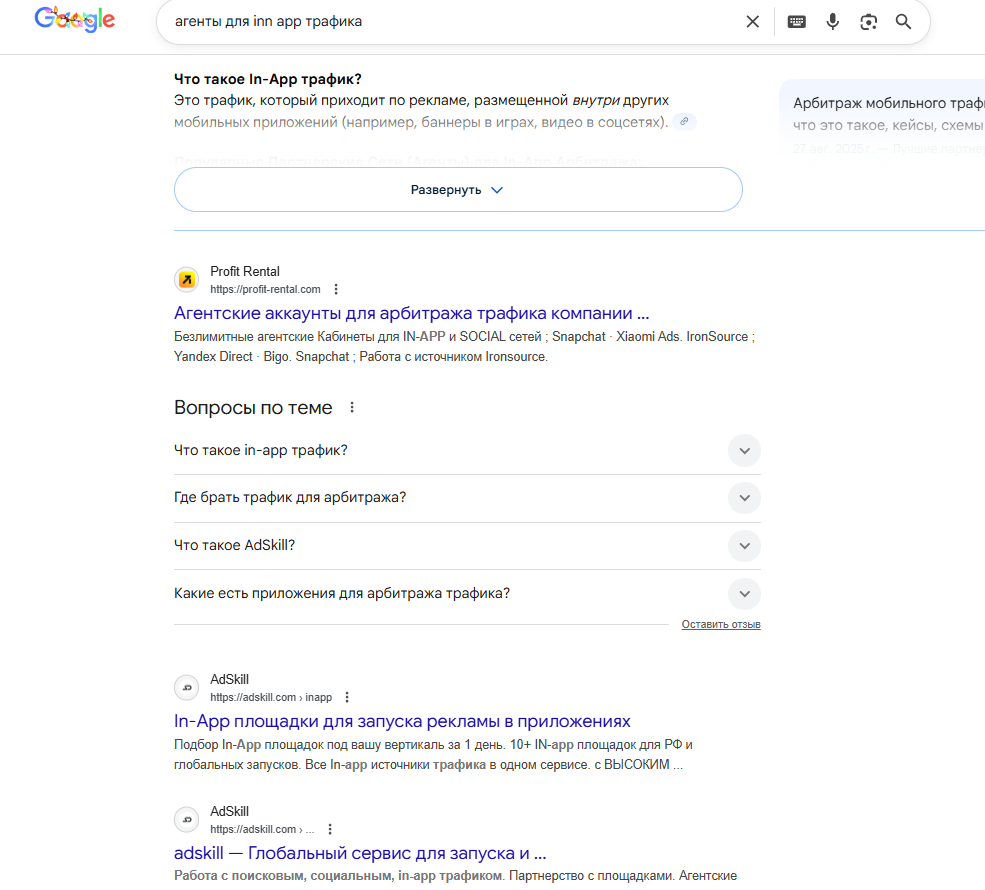Open the on-screen keyboard icon

[x=796, y=20]
